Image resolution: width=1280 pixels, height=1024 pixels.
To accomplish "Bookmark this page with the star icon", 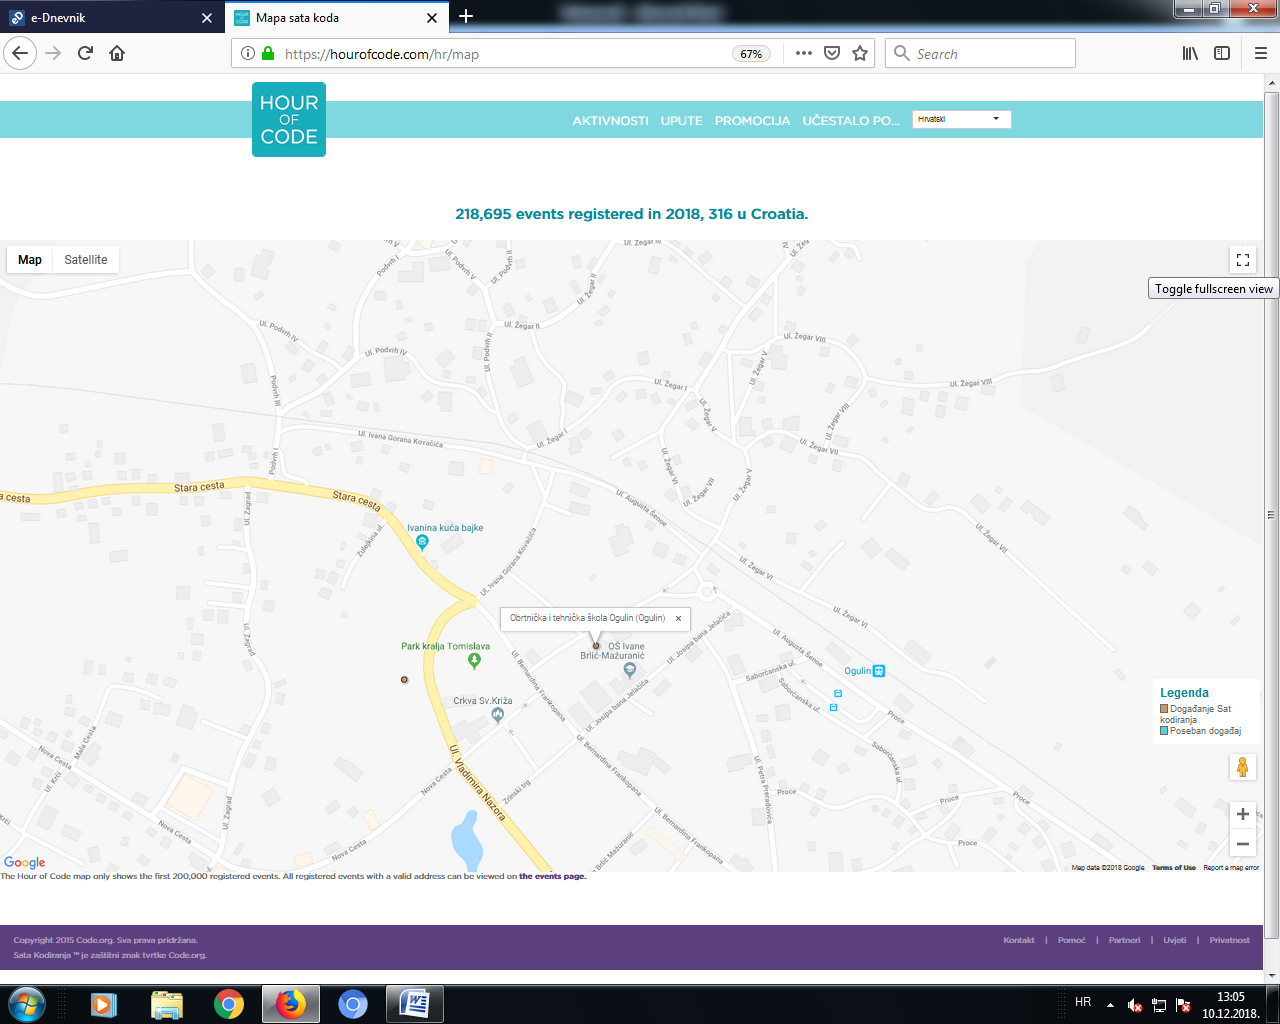I will click(860, 54).
